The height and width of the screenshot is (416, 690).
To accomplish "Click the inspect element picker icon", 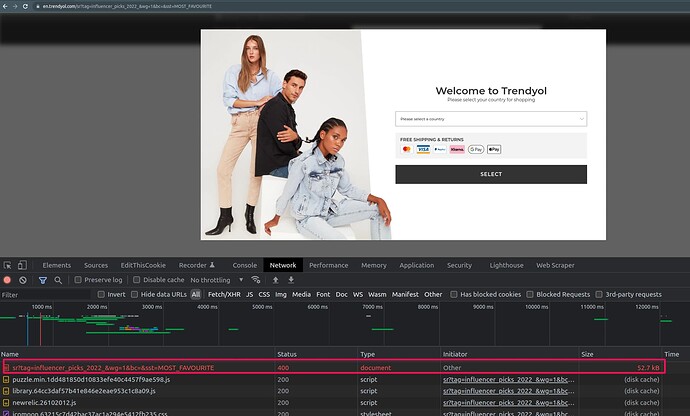I will tap(8, 265).
